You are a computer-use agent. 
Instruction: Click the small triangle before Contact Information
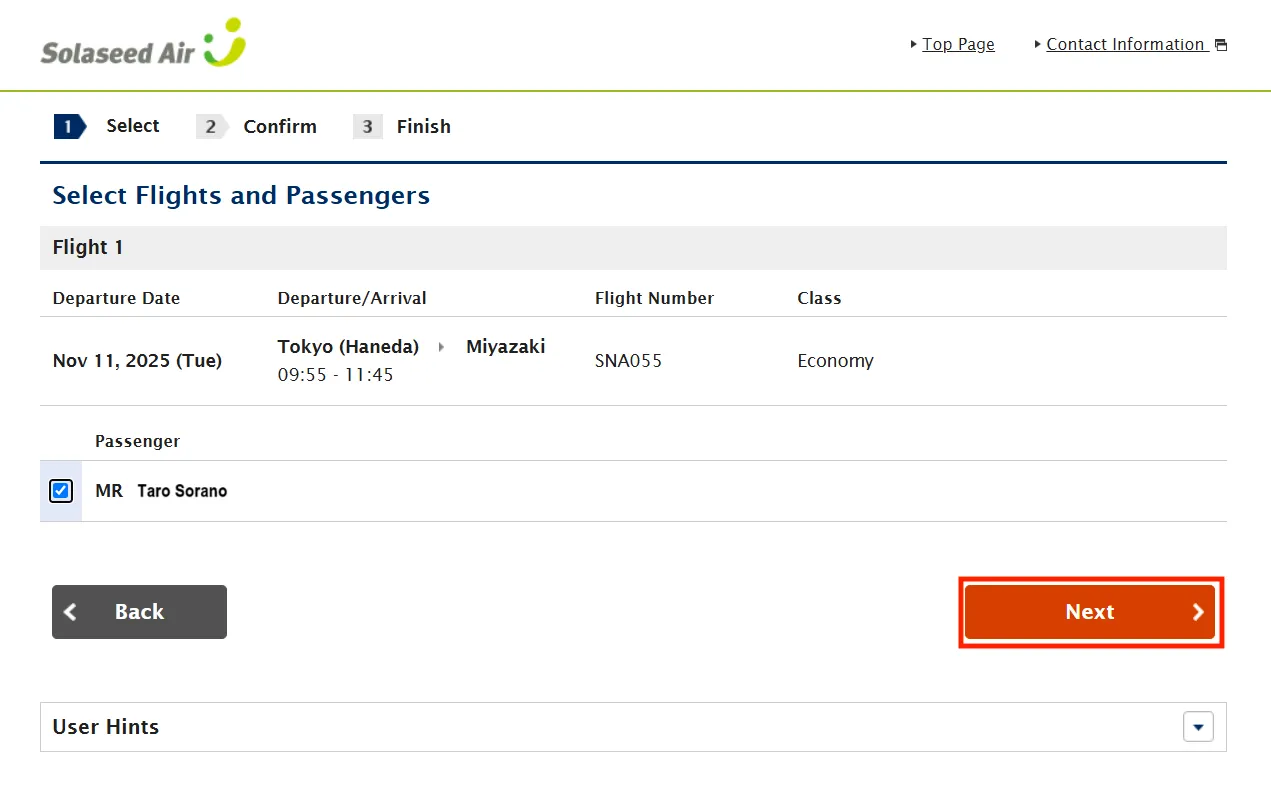pos(1038,45)
